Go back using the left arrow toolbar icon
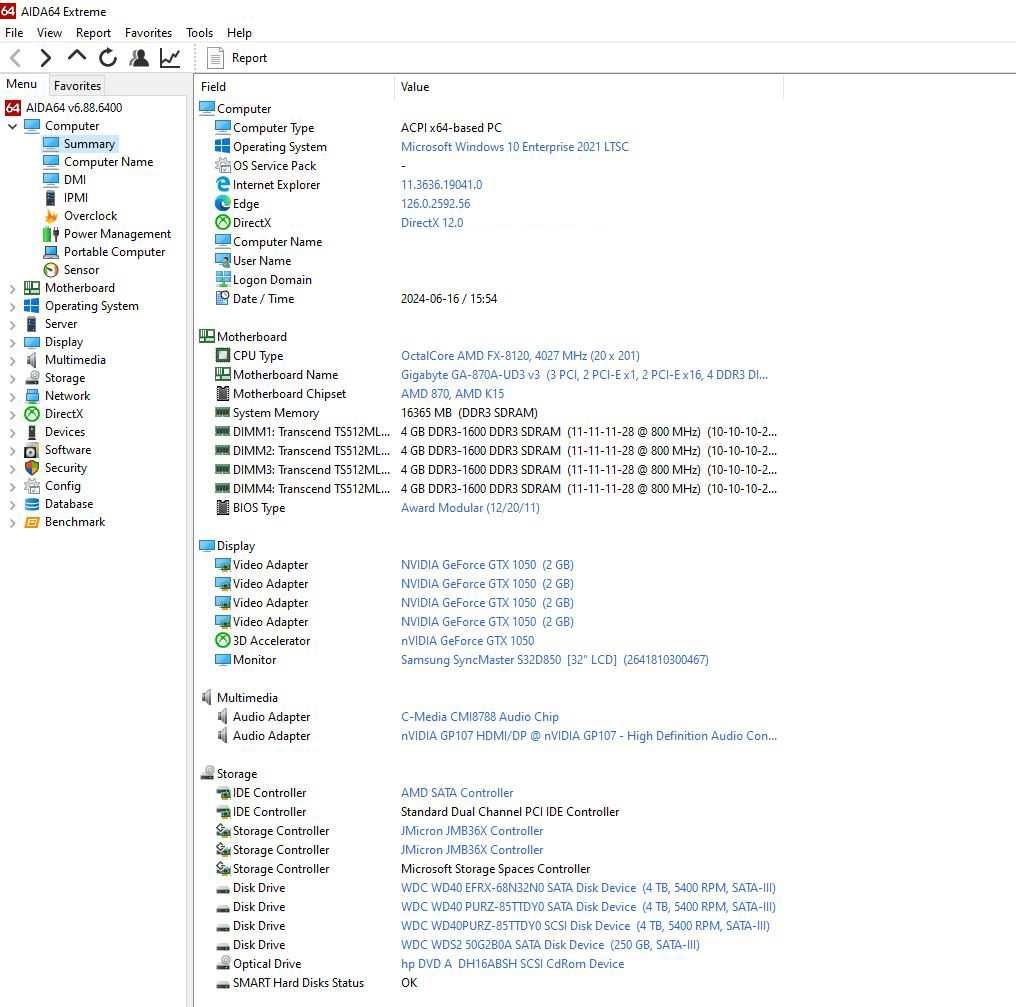This screenshot has height=1007, width=1016. click(16, 58)
